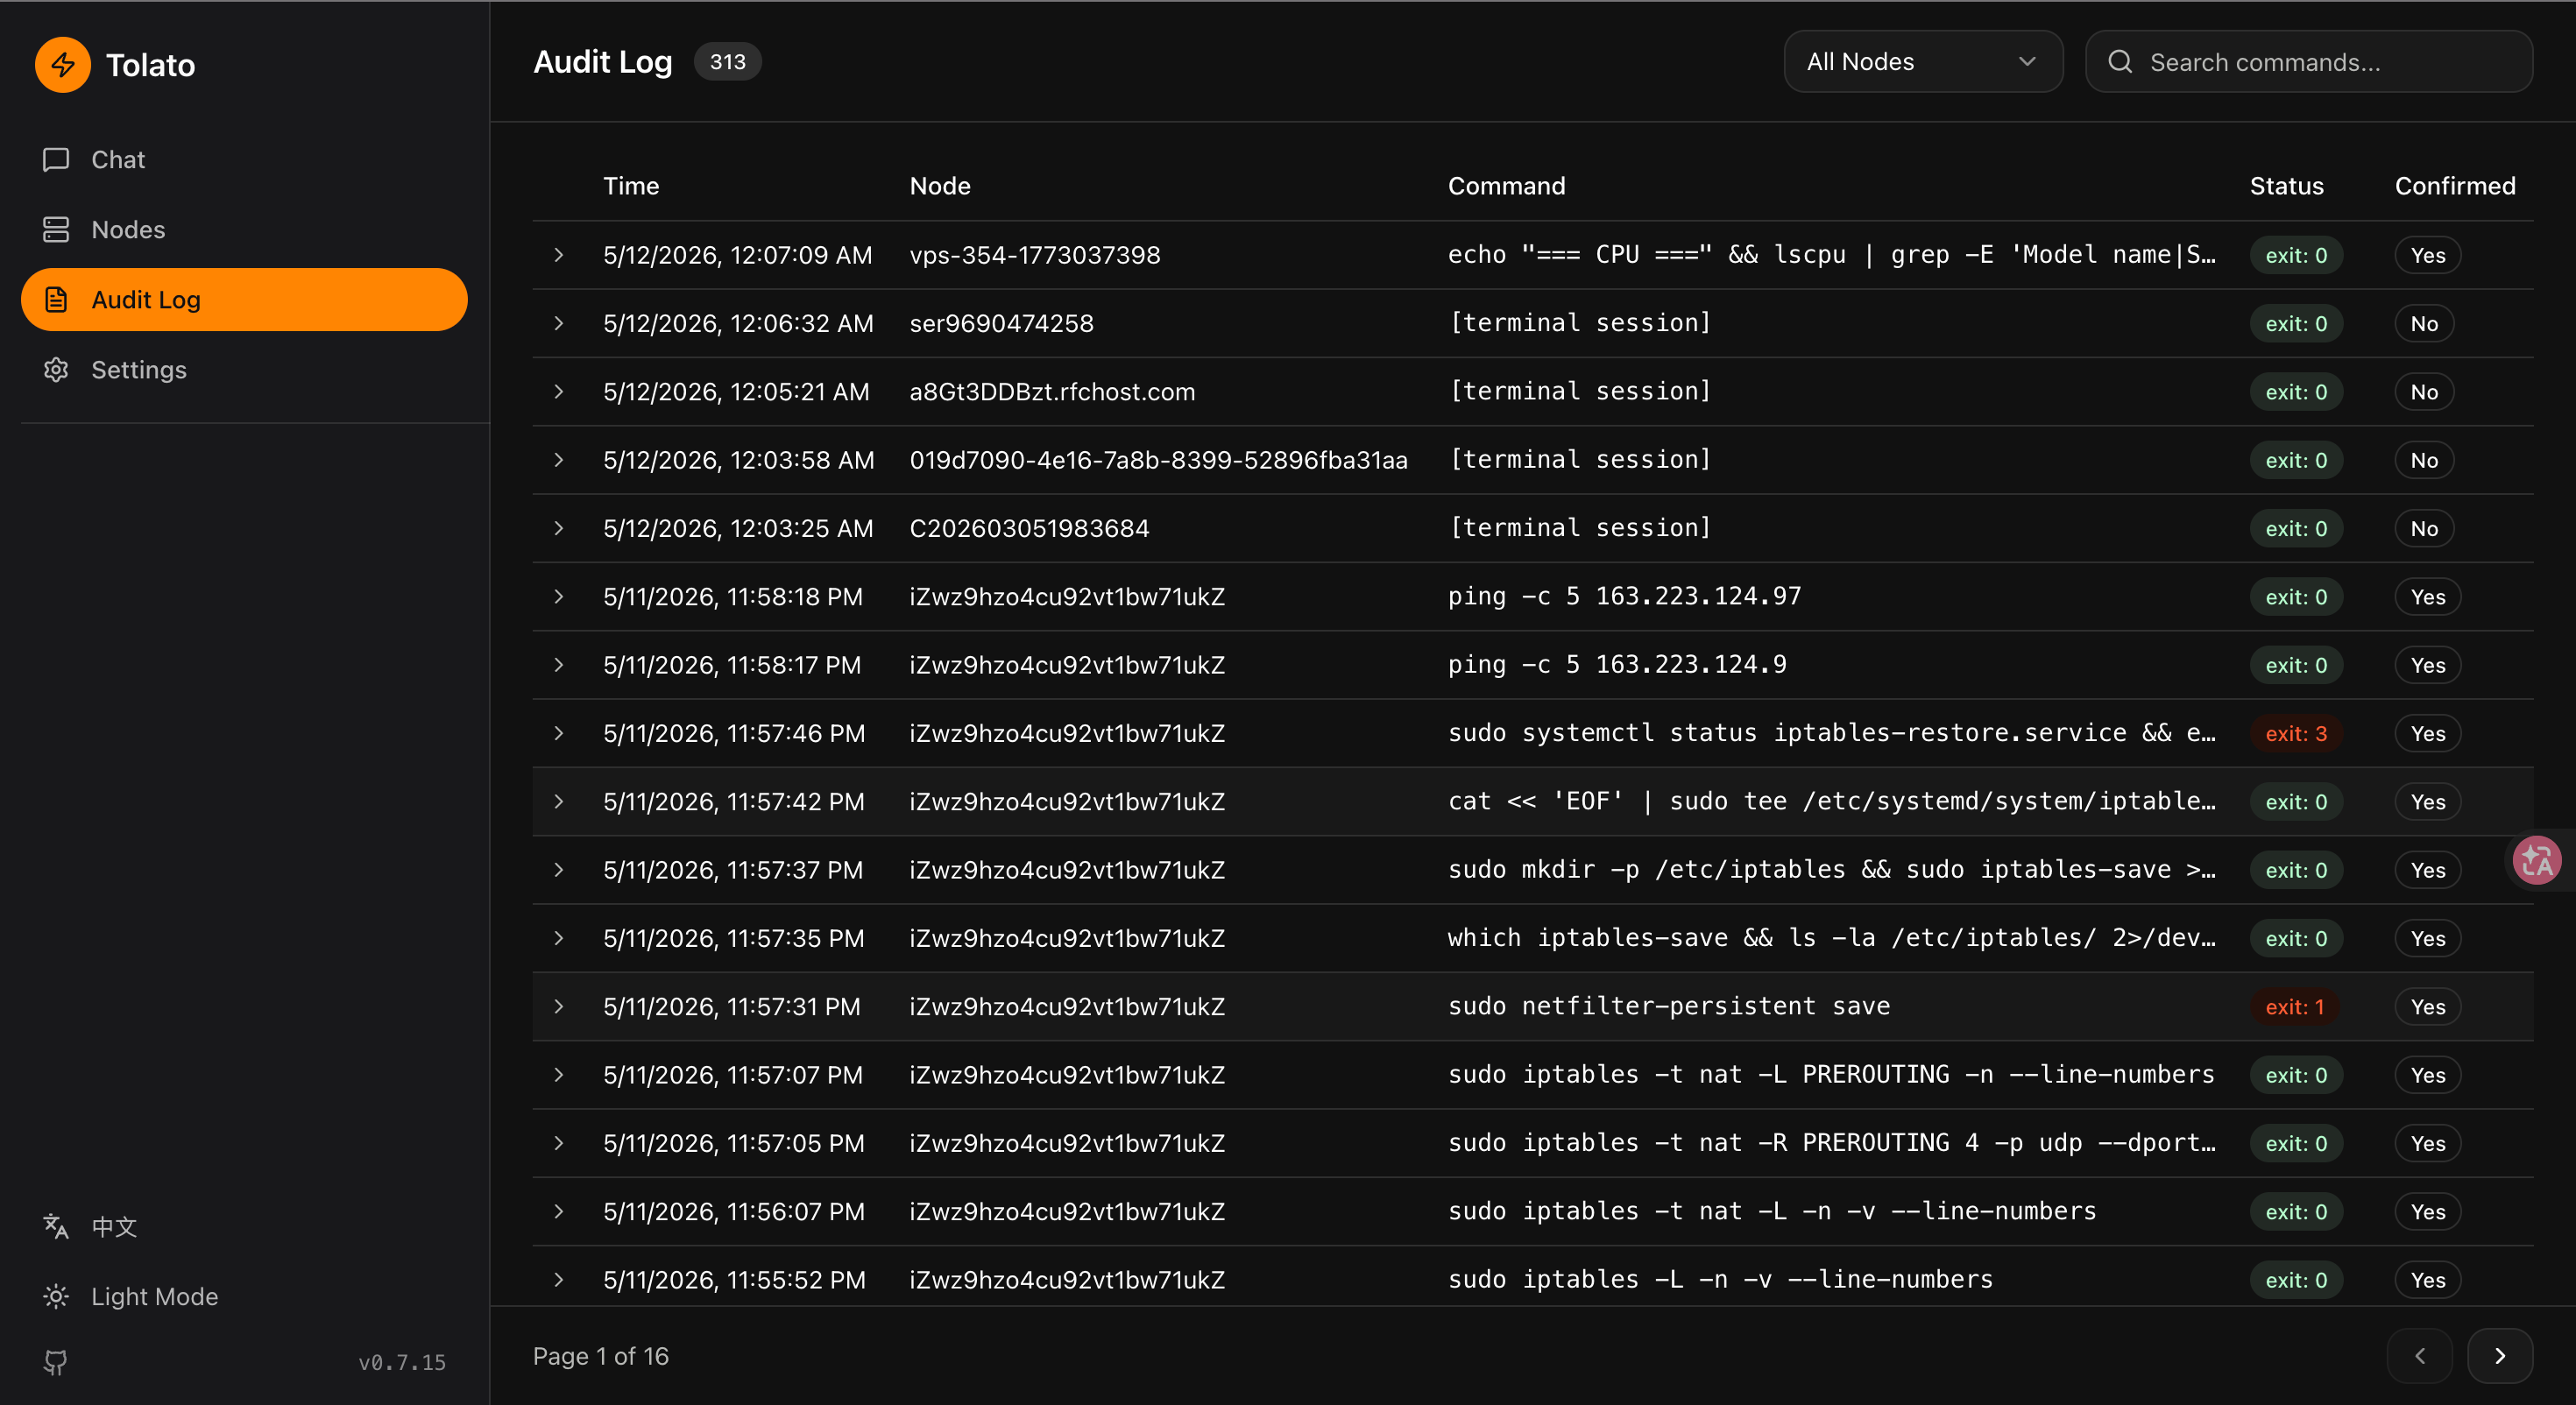2576x1405 pixels.
Task: Click the search magnifier icon
Action: [2120, 62]
